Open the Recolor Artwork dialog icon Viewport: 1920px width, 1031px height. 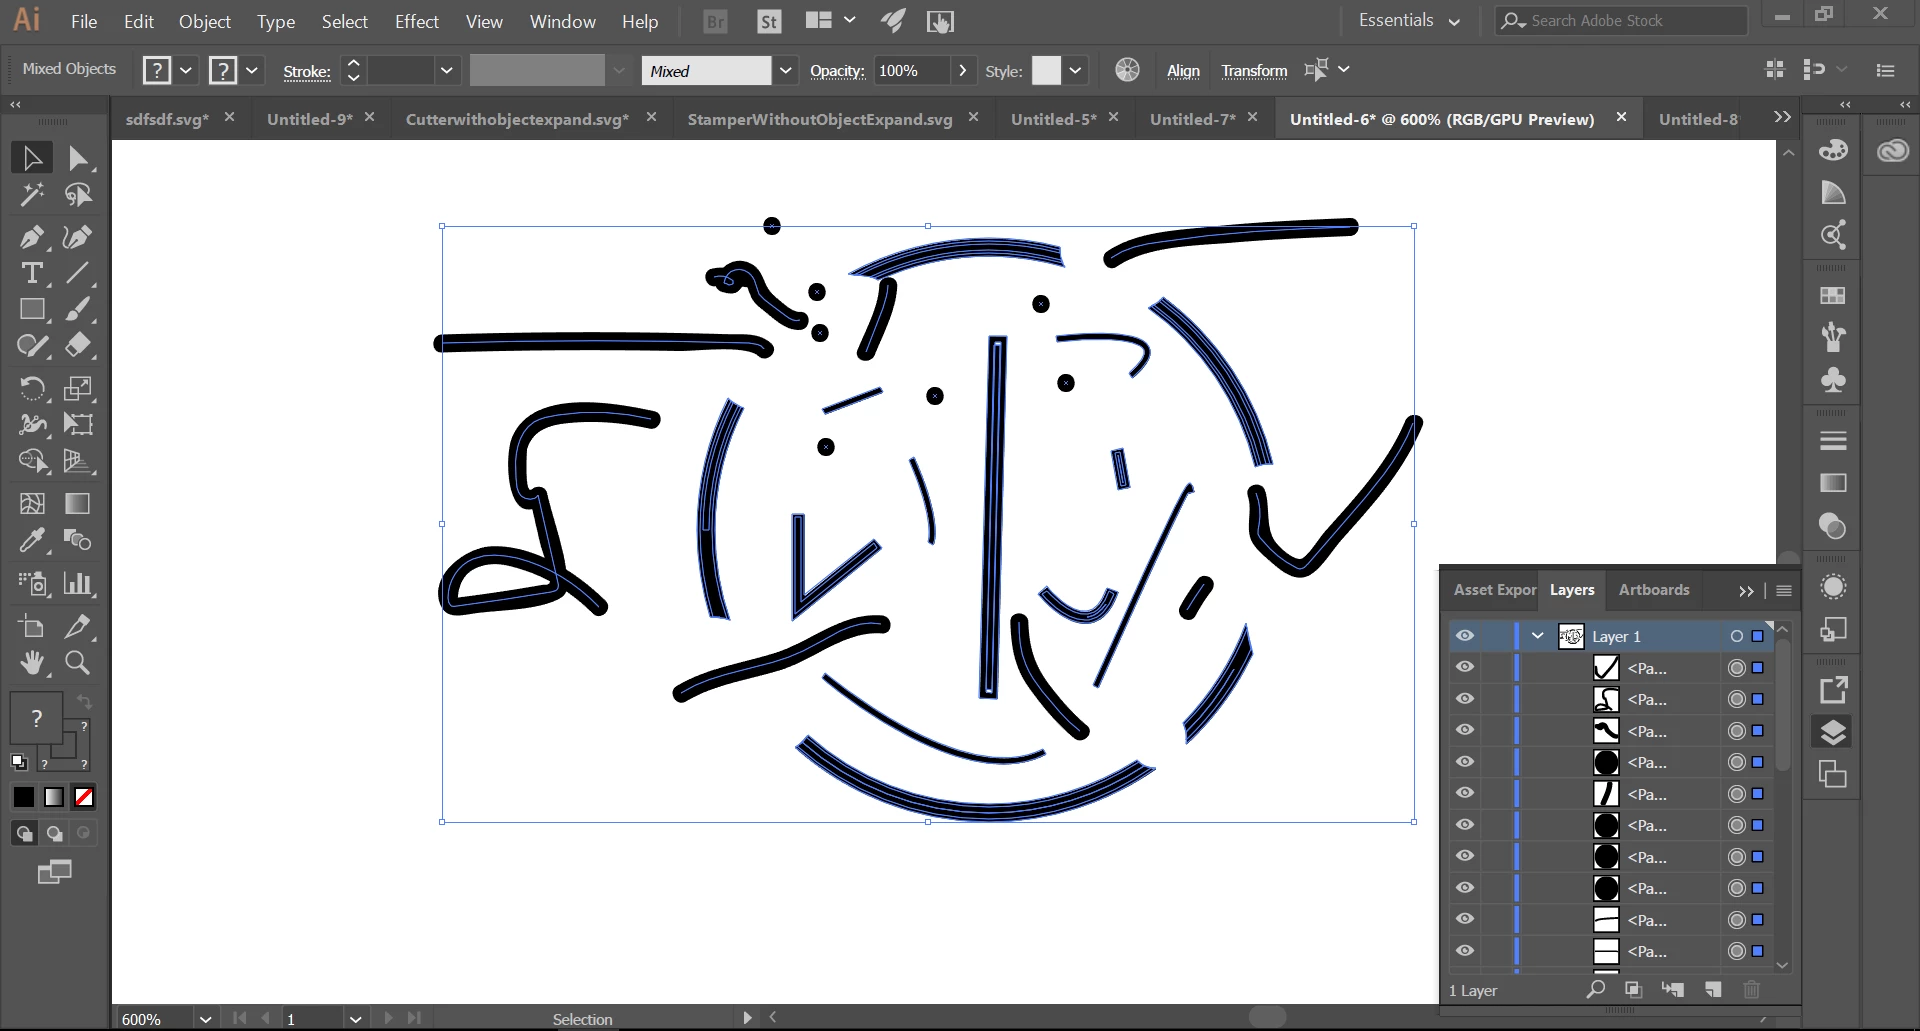point(1127,70)
